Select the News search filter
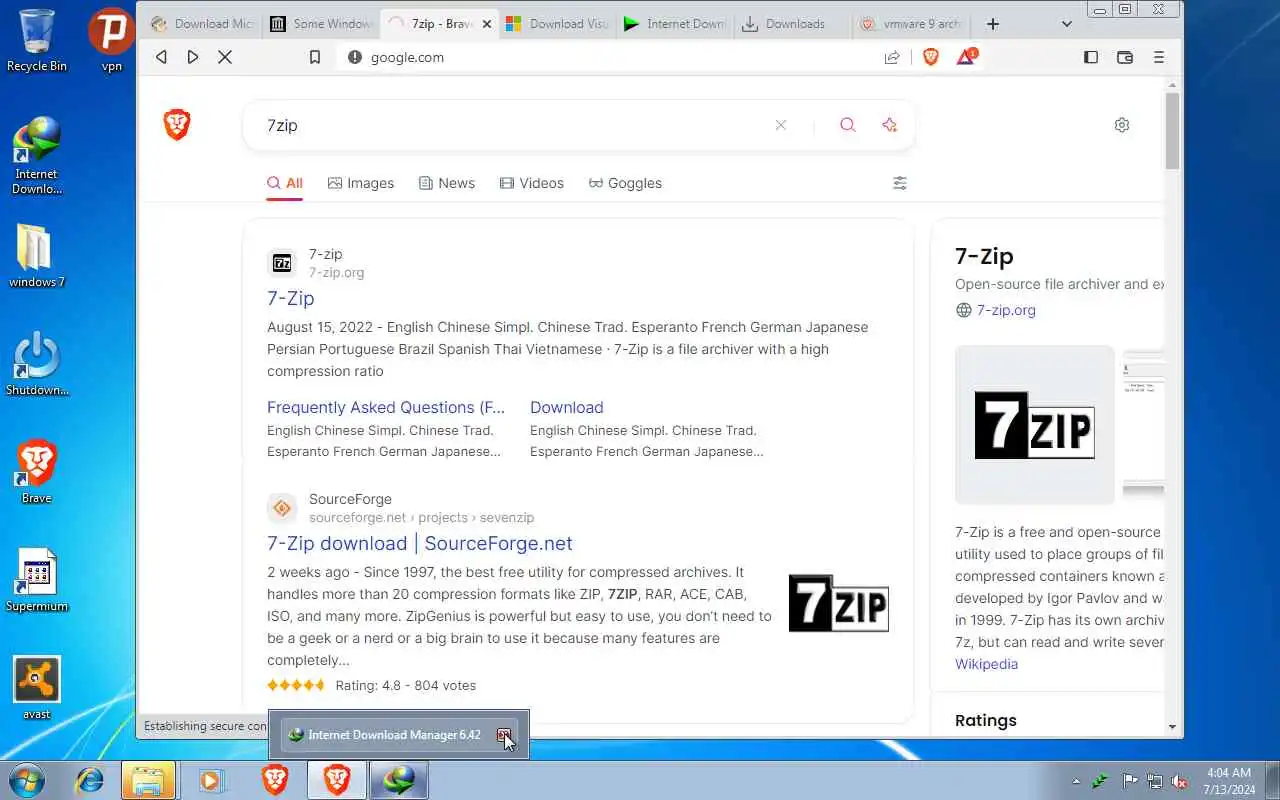This screenshot has height=800, width=1280. pyautogui.click(x=446, y=183)
